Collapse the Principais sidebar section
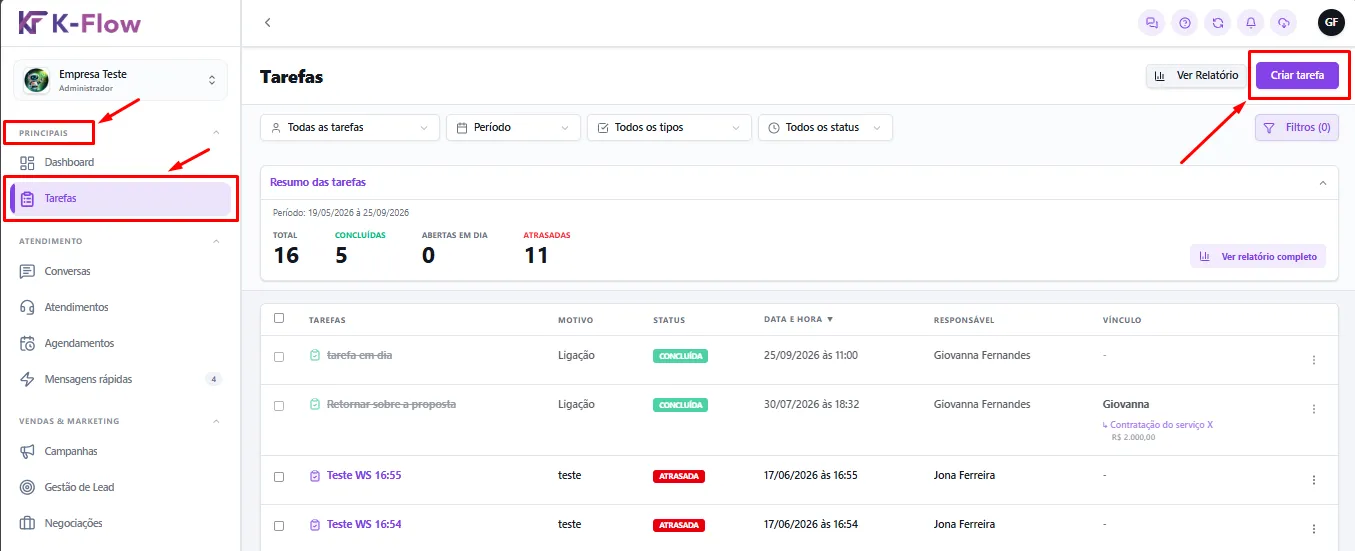 pos(217,132)
